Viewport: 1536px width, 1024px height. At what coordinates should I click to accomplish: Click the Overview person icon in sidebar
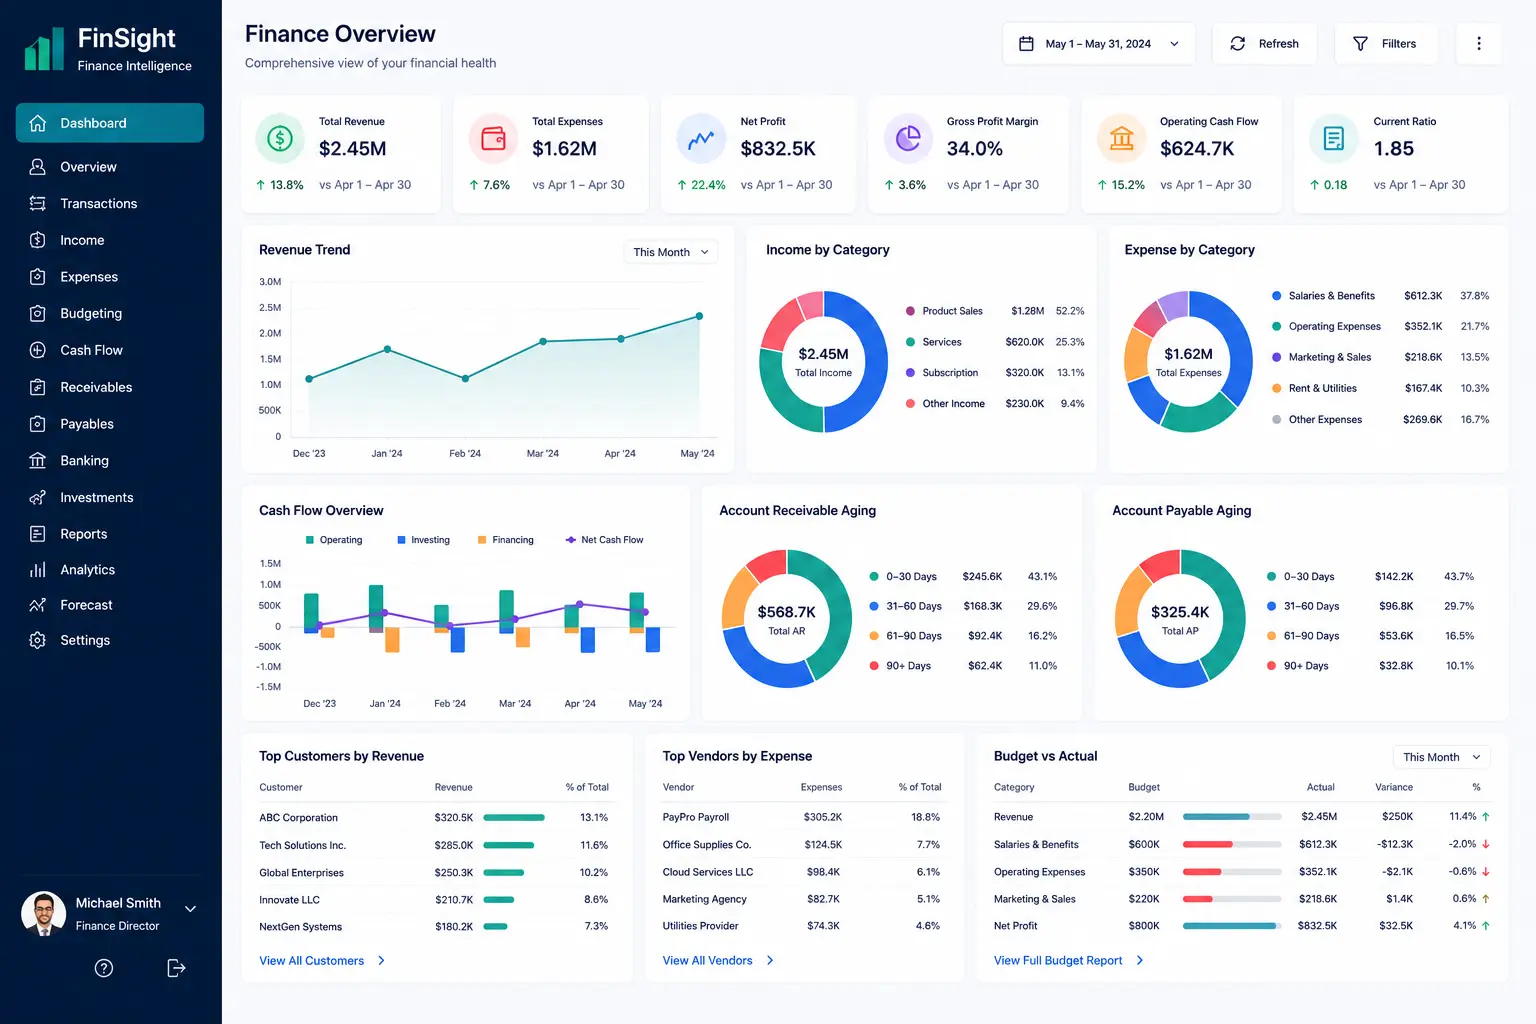click(38, 167)
